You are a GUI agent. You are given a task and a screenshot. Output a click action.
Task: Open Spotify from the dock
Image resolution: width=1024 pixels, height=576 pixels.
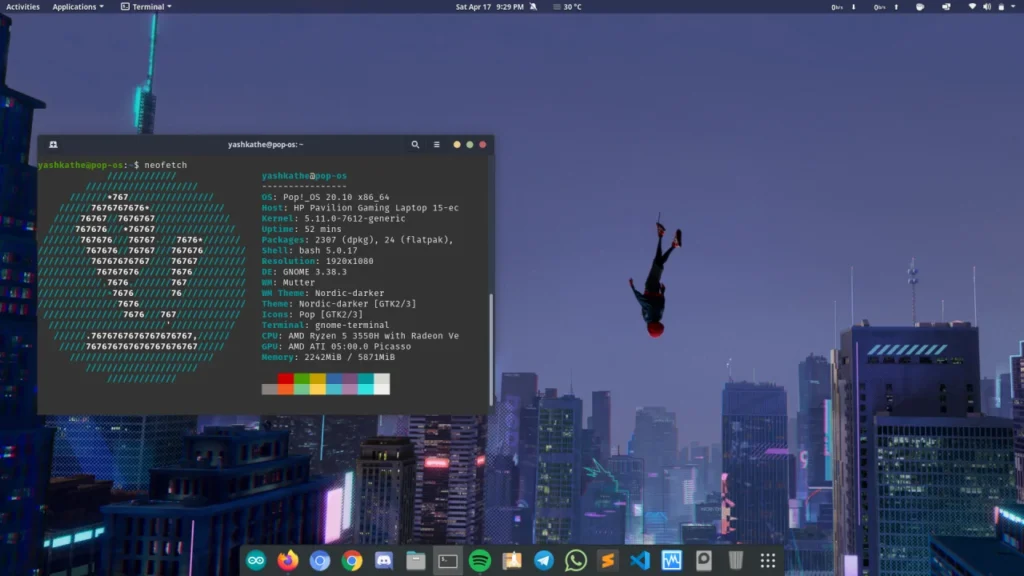pos(480,560)
